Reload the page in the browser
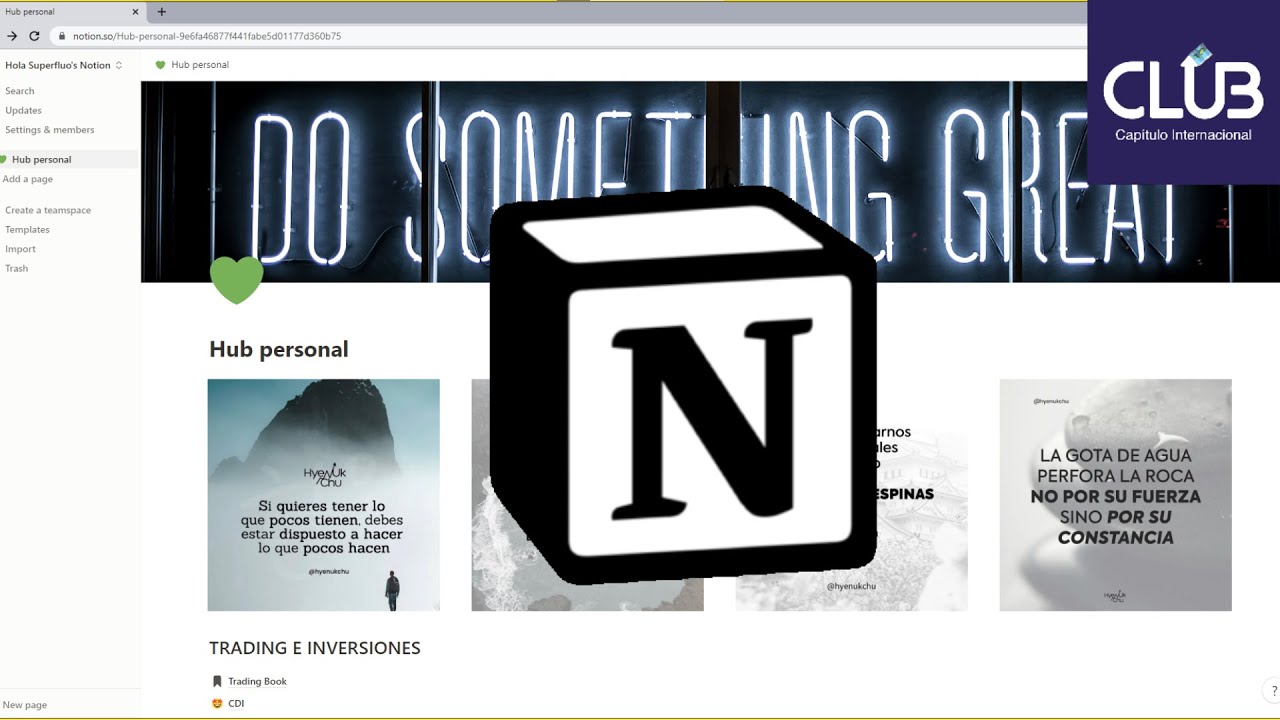The width and height of the screenshot is (1280, 720). [x=34, y=36]
